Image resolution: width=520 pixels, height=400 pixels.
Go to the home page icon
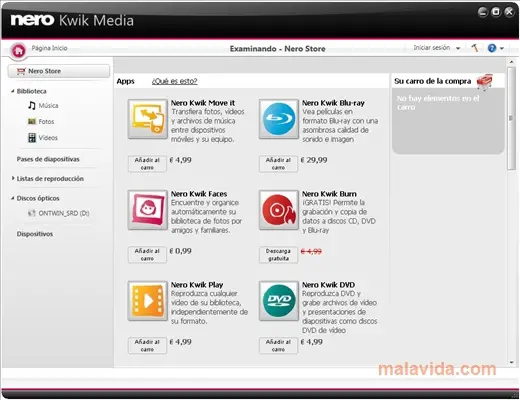pyautogui.click(x=18, y=51)
